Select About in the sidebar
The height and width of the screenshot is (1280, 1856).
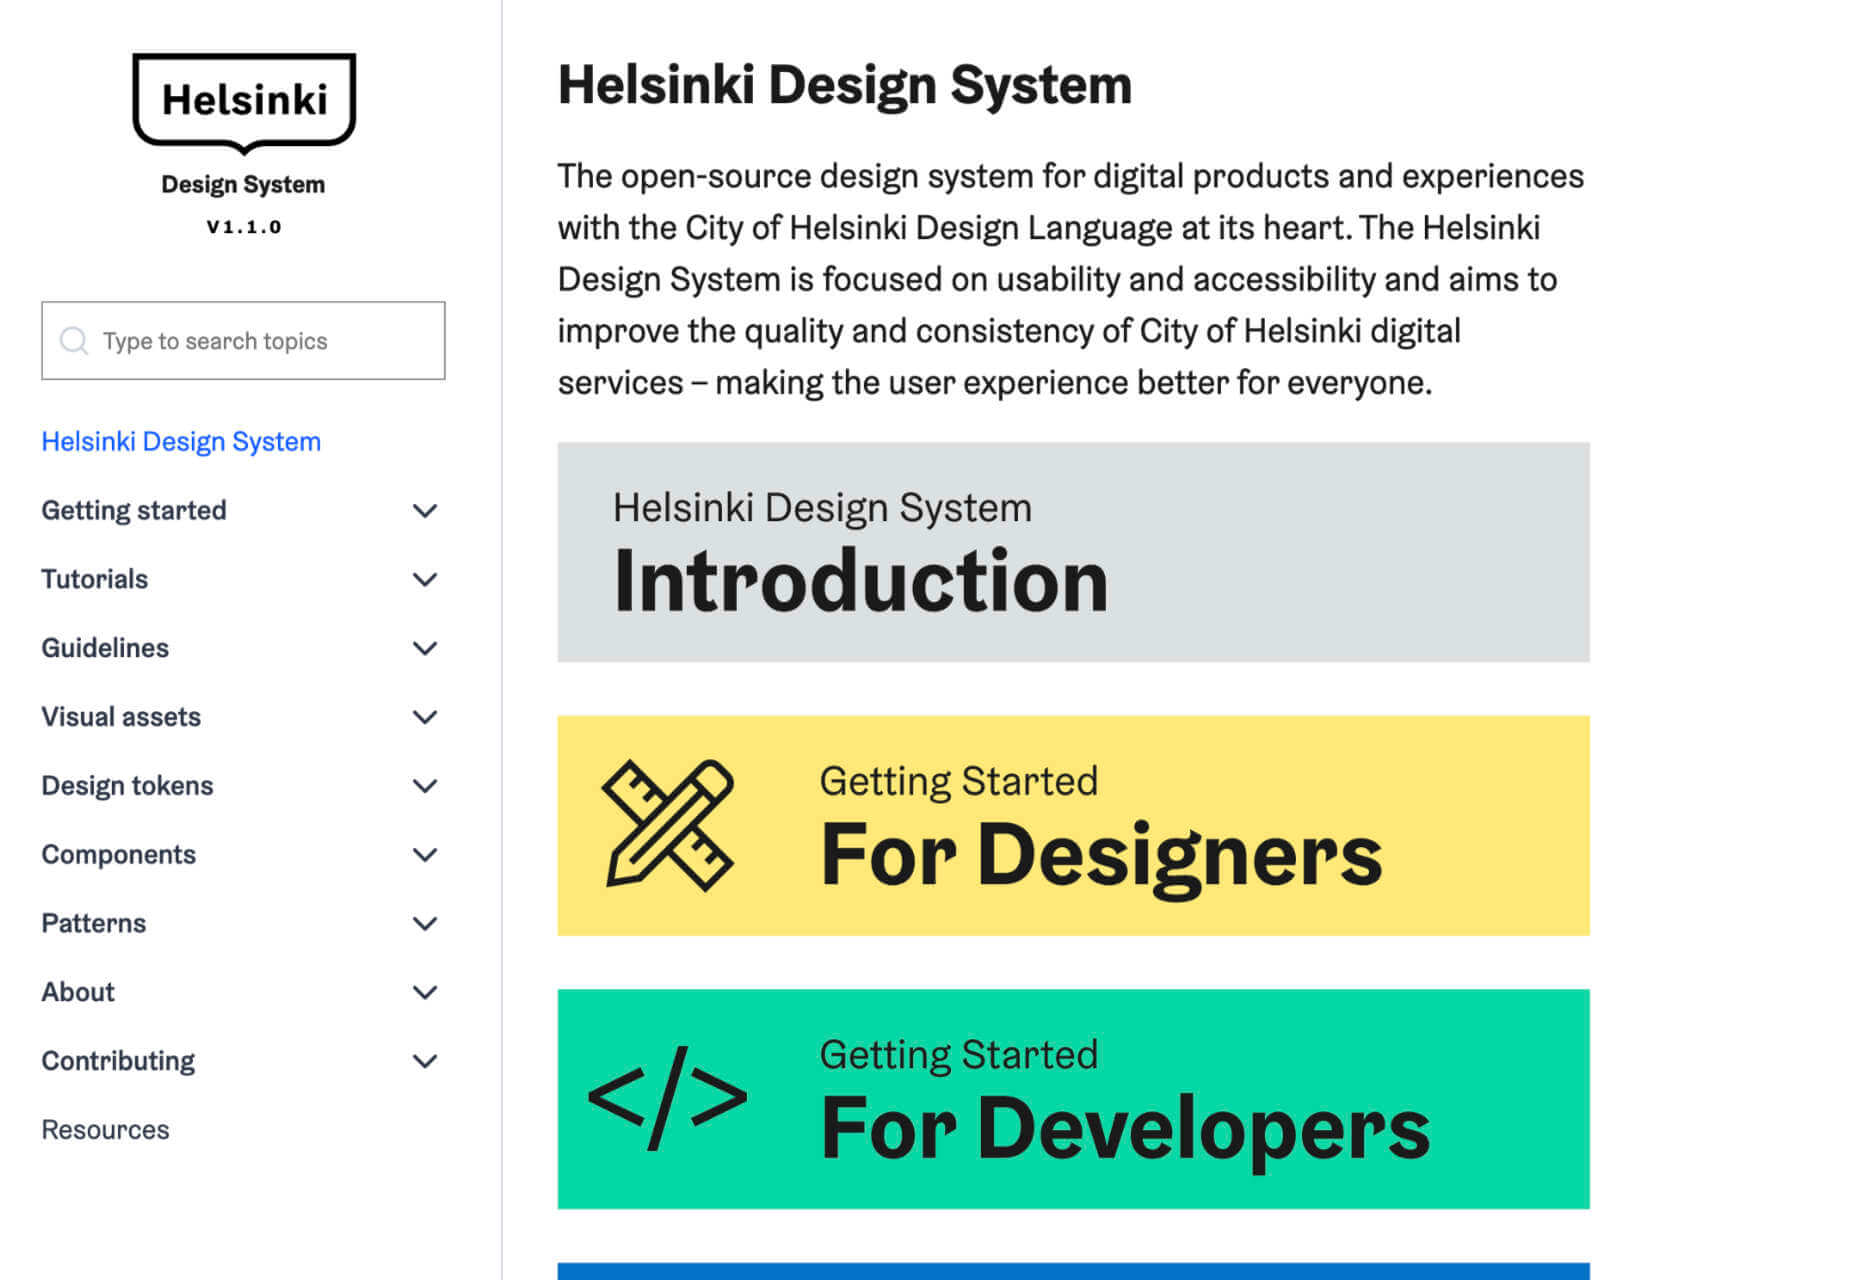78,993
